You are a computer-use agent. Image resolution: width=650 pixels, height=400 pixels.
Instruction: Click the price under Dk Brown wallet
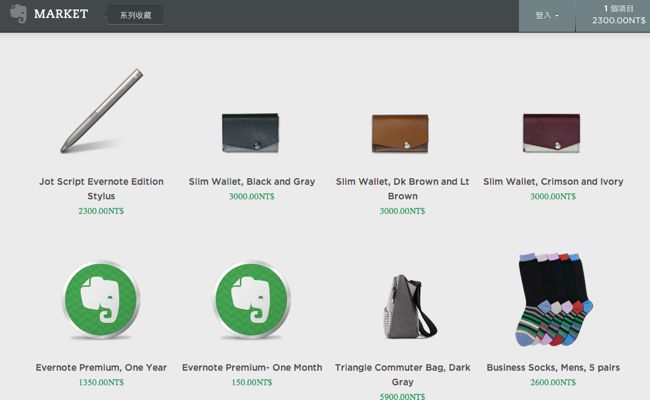[403, 211]
